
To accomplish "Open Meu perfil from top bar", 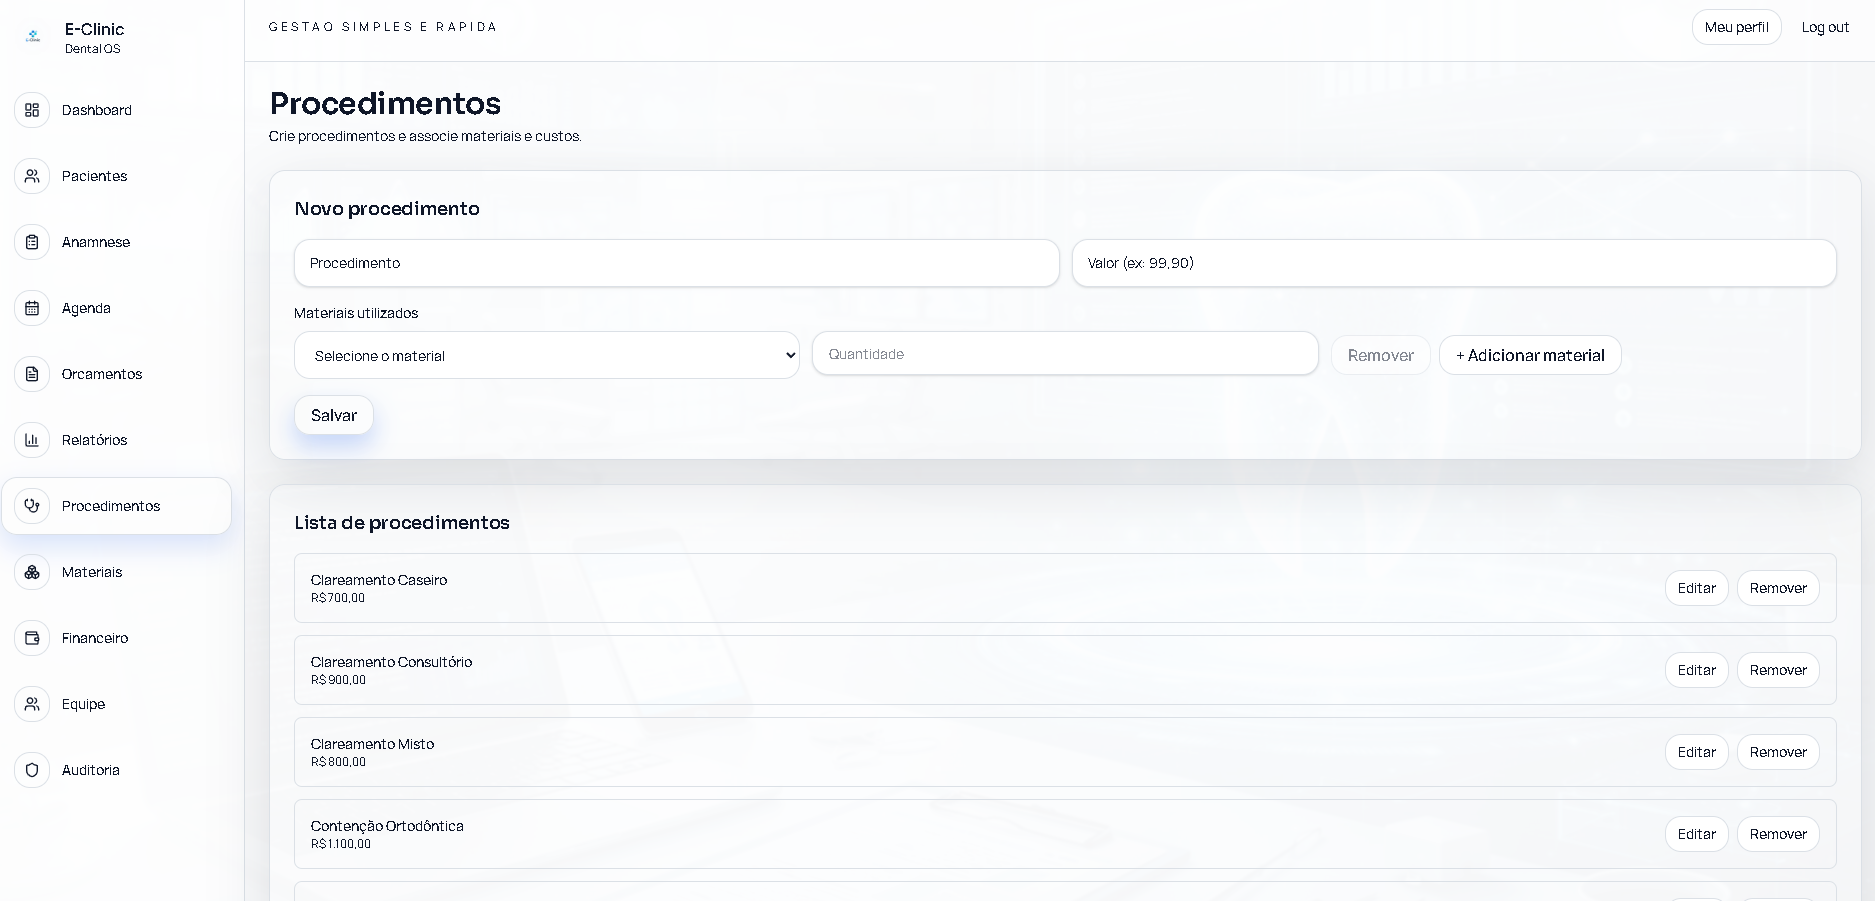I will point(1736,27).
